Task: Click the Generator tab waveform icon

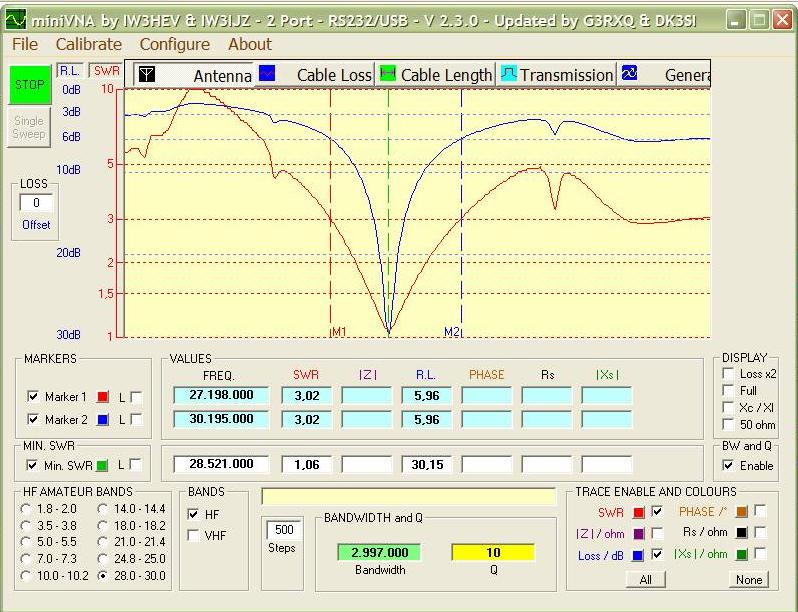Action: [630, 74]
